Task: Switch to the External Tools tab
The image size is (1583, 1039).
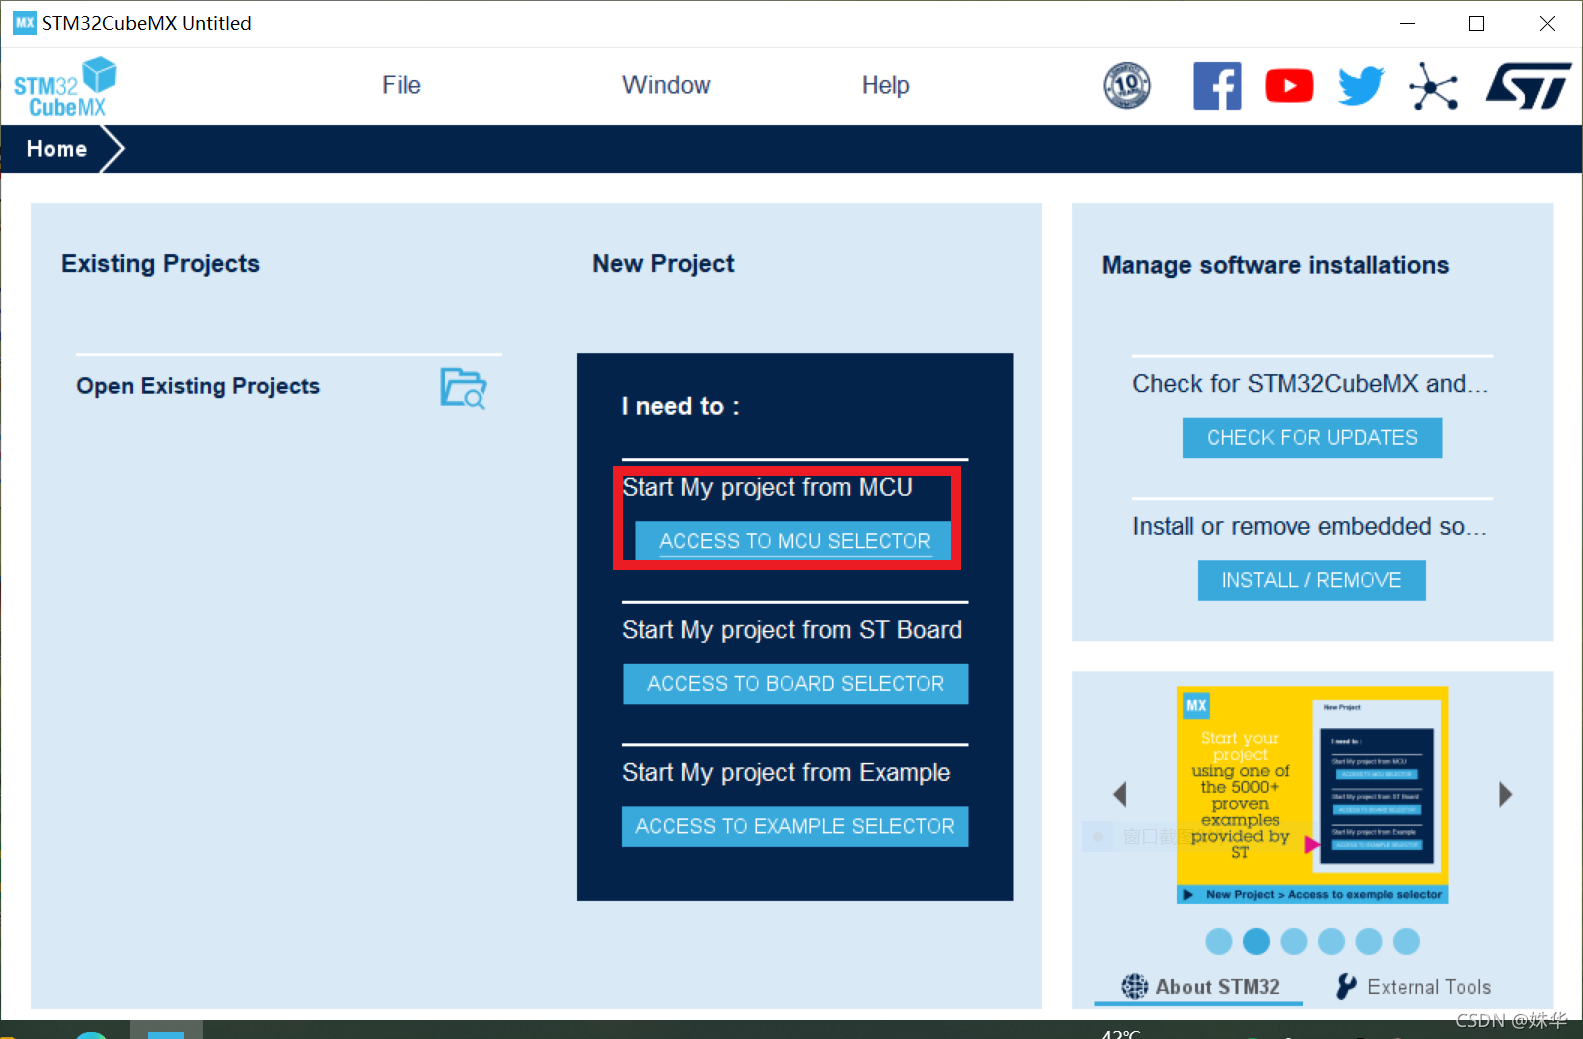Action: 1413,986
